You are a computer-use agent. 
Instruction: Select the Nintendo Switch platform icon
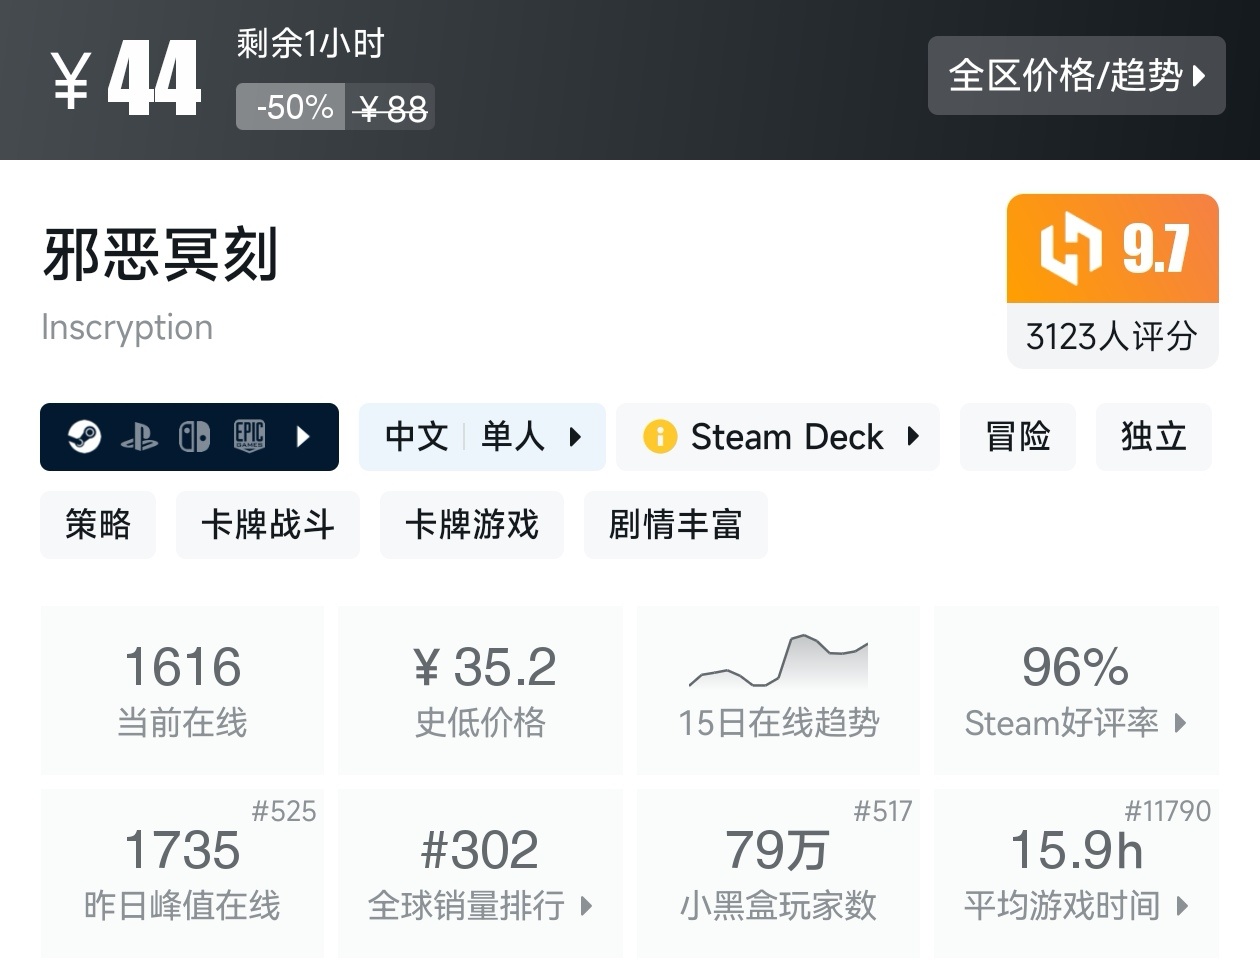[x=196, y=436]
